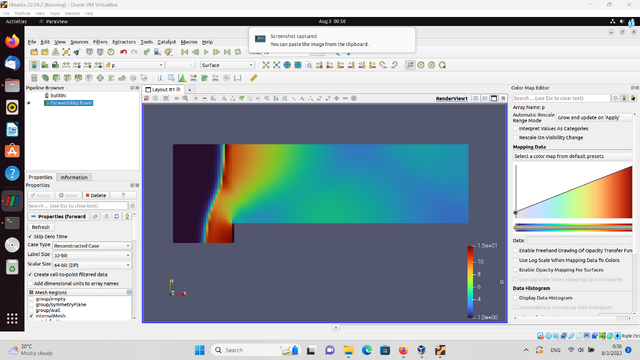Click the Reset Camera icon
The width and height of the screenshot is (640, 360).
point(266,65)
